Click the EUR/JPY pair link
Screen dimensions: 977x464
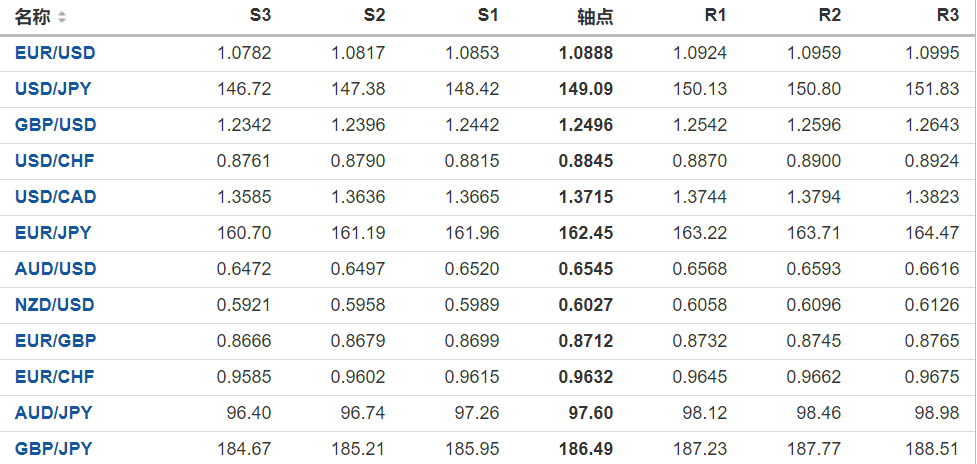[x=53, y=233]
